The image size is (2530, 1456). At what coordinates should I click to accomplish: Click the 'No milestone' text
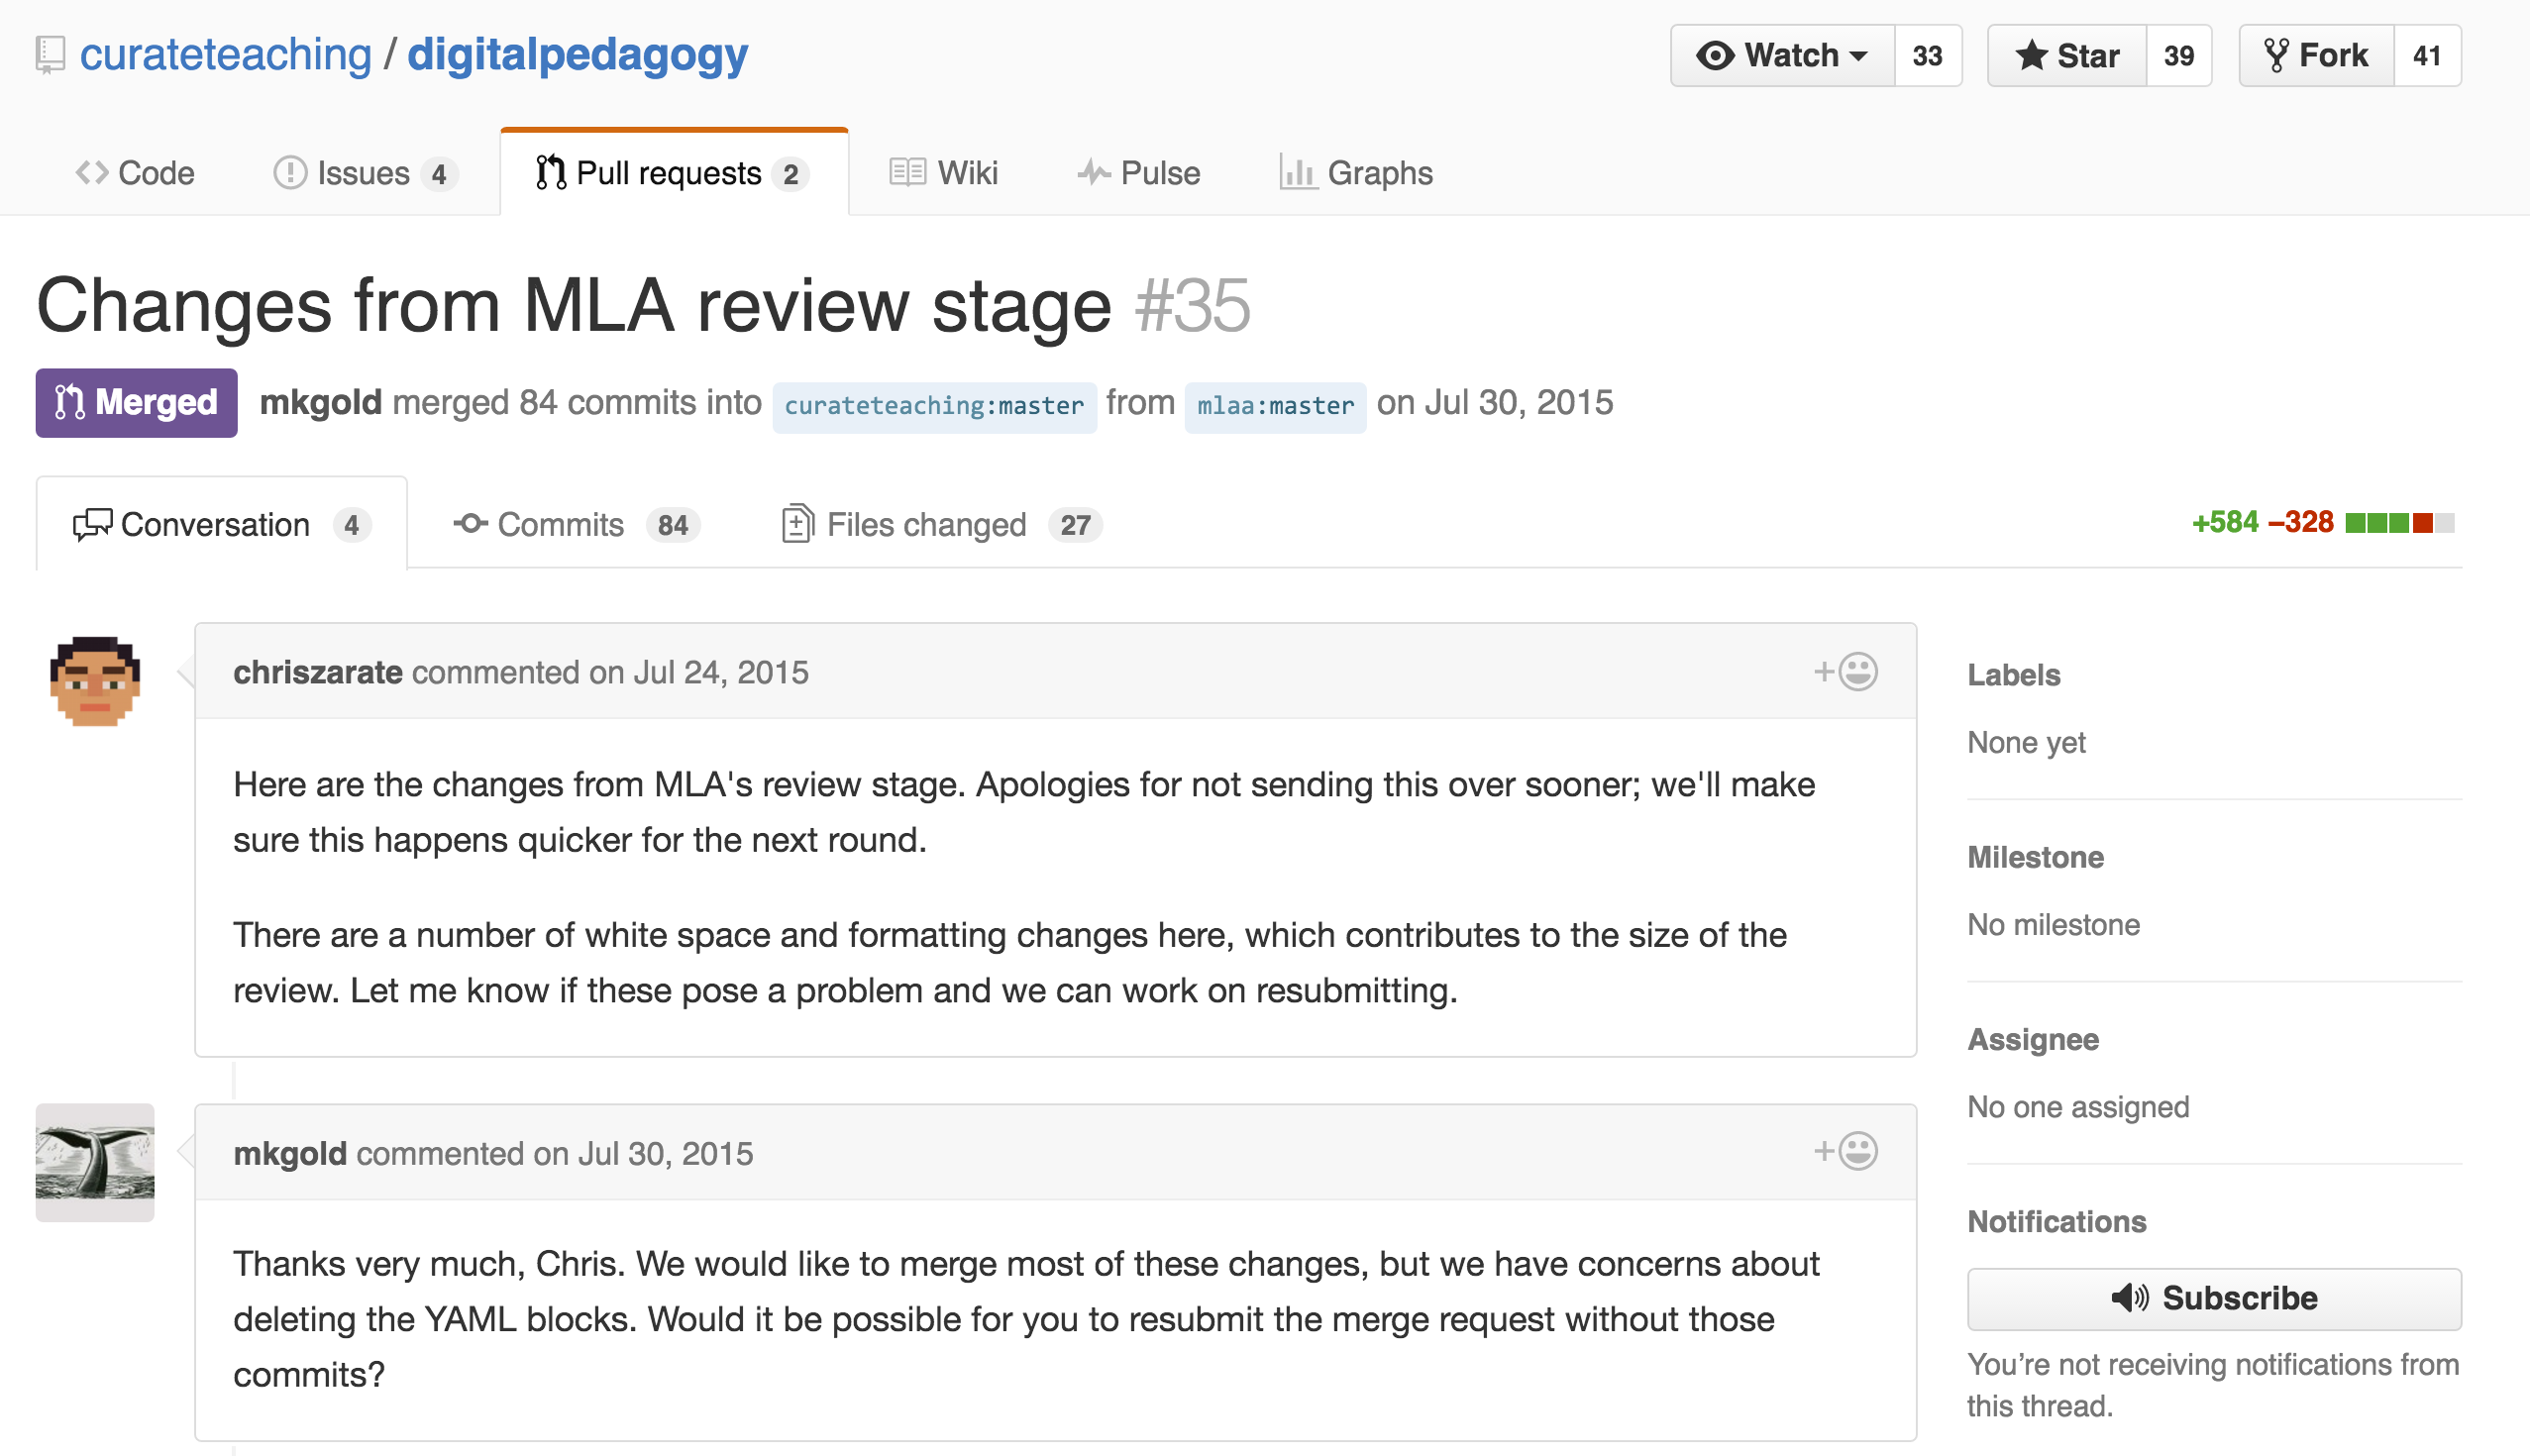[2053, 924]
